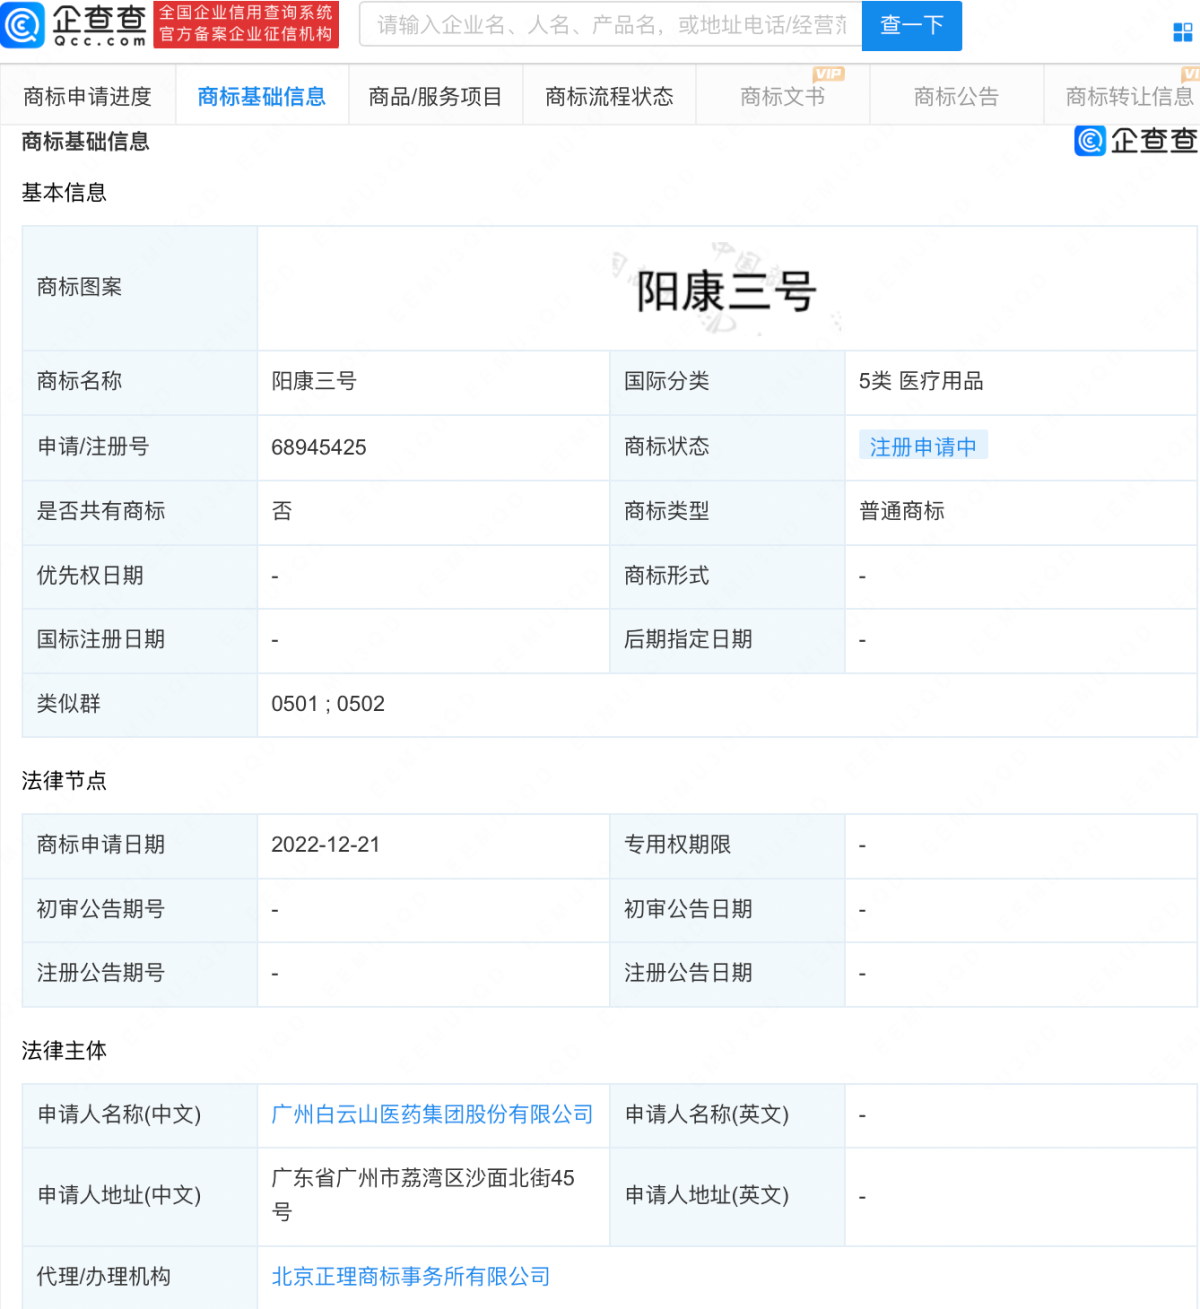Image resolution: width=1200 pixels, height=1309 pixels.
Task: Click the 专用权期限 label cell
Action: point(727,845)
